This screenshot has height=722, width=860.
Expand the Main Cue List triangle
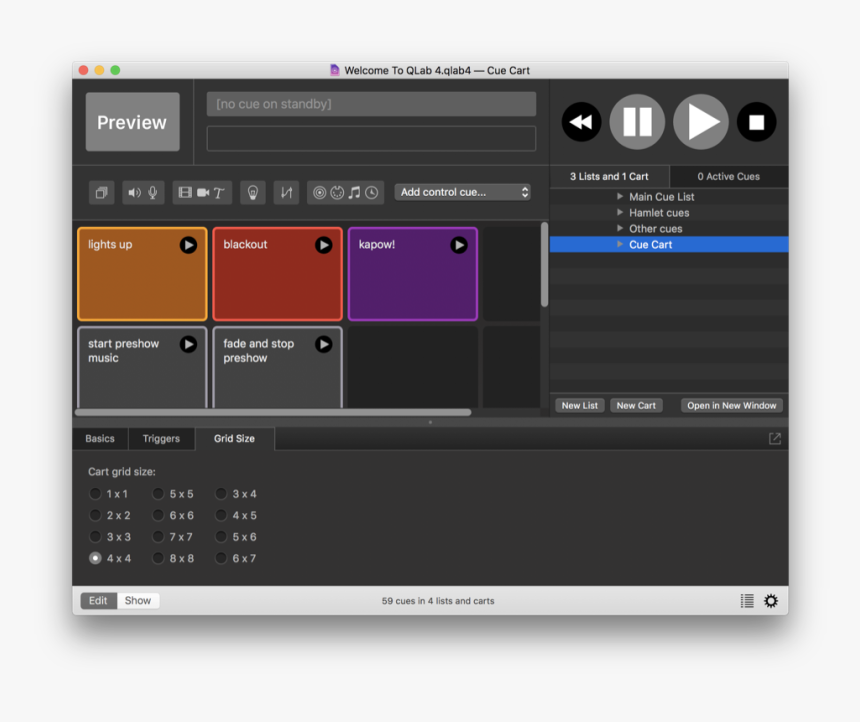[620, 196]
